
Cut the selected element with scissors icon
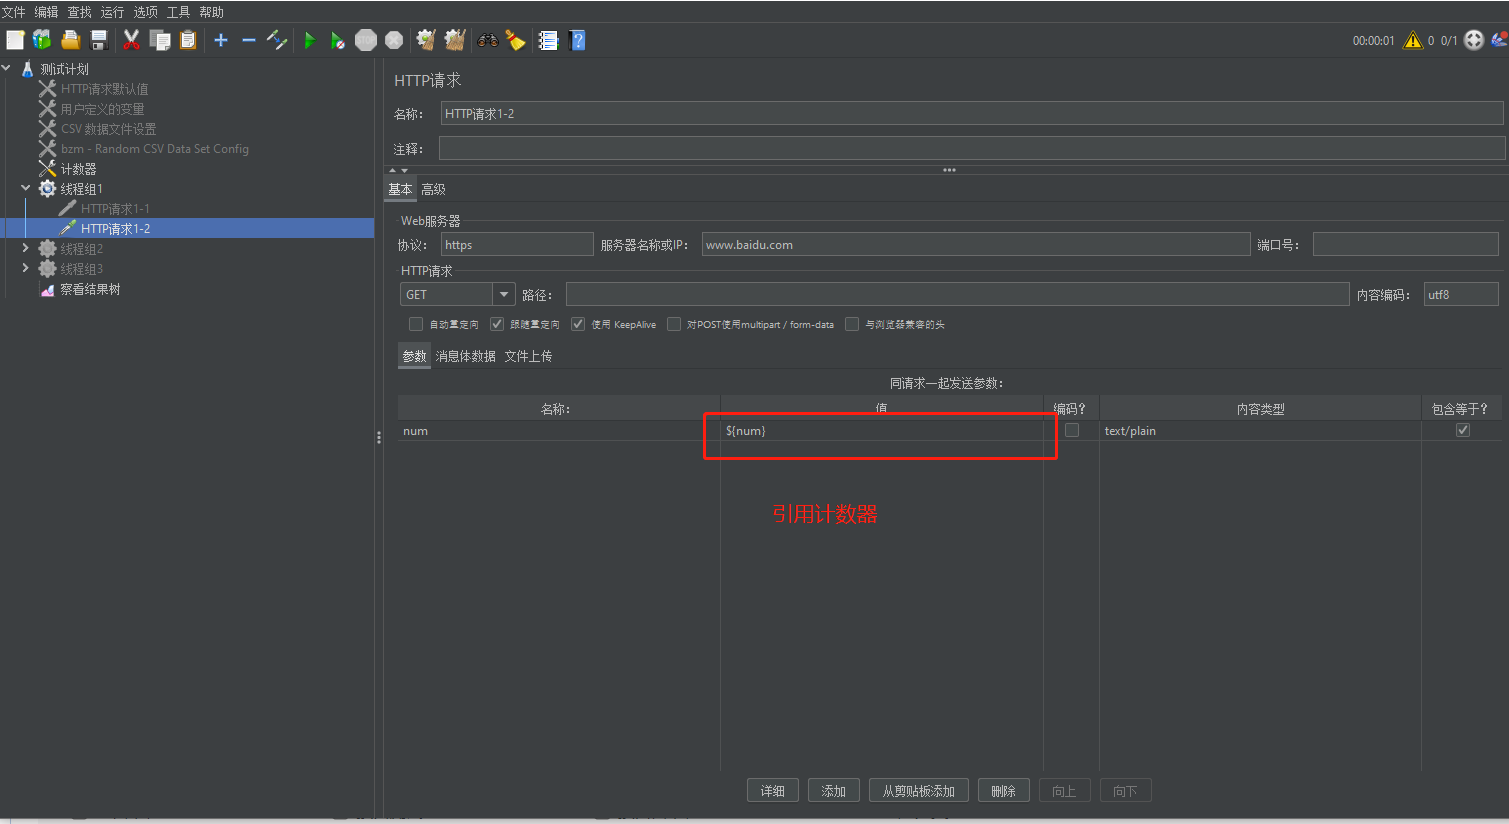(131, 40)
